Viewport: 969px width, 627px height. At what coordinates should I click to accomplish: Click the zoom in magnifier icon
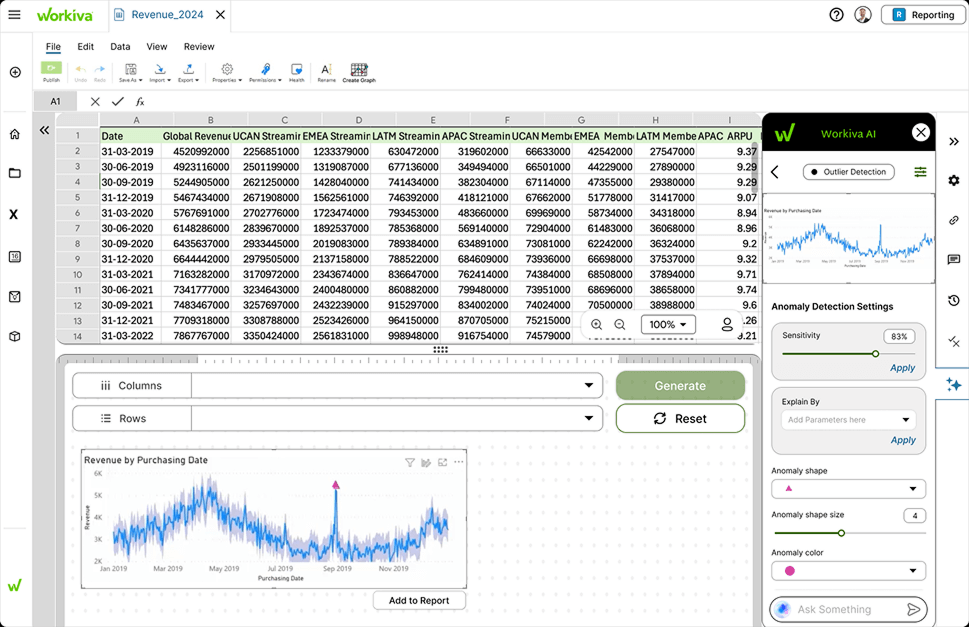[596, 324]
